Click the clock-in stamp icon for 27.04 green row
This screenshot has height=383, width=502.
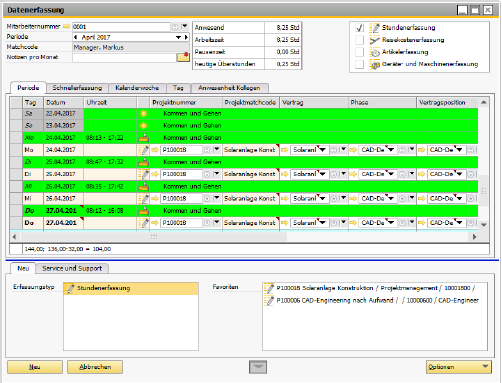[143, 211]
